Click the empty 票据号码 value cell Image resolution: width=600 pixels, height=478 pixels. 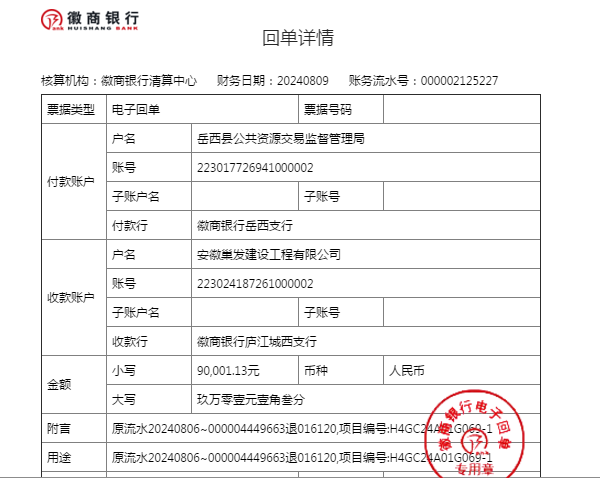[x=460, y=109]
